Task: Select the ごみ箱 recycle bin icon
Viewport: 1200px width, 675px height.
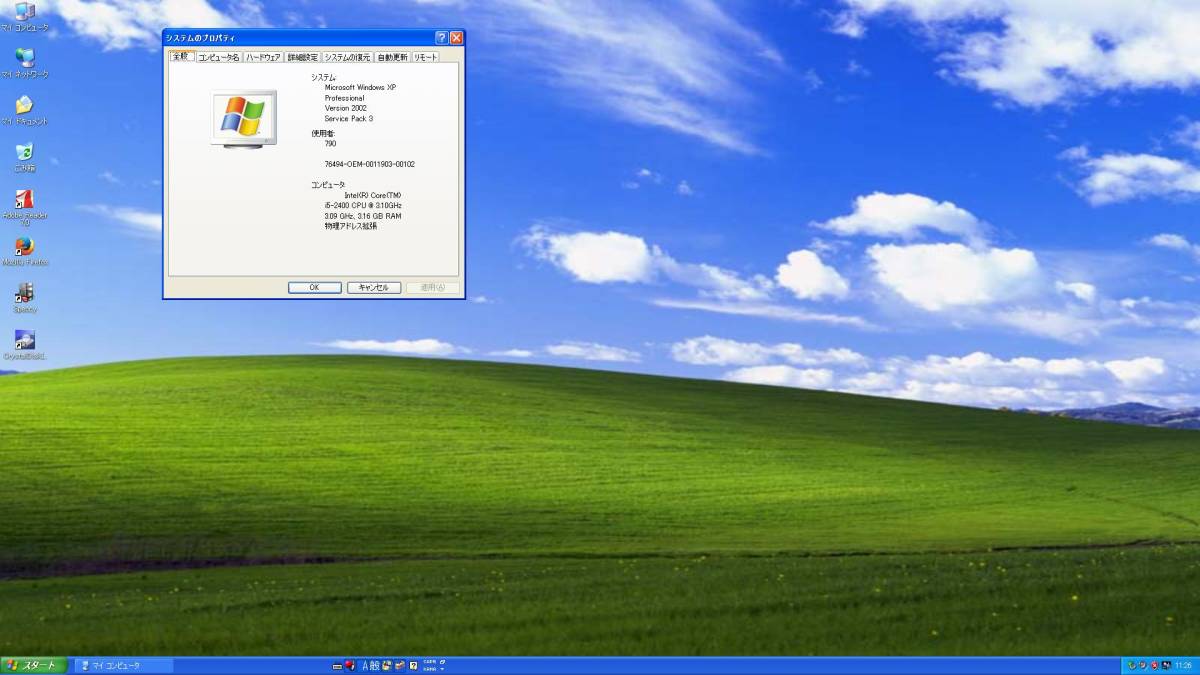Action: click(x=24, y=158)
